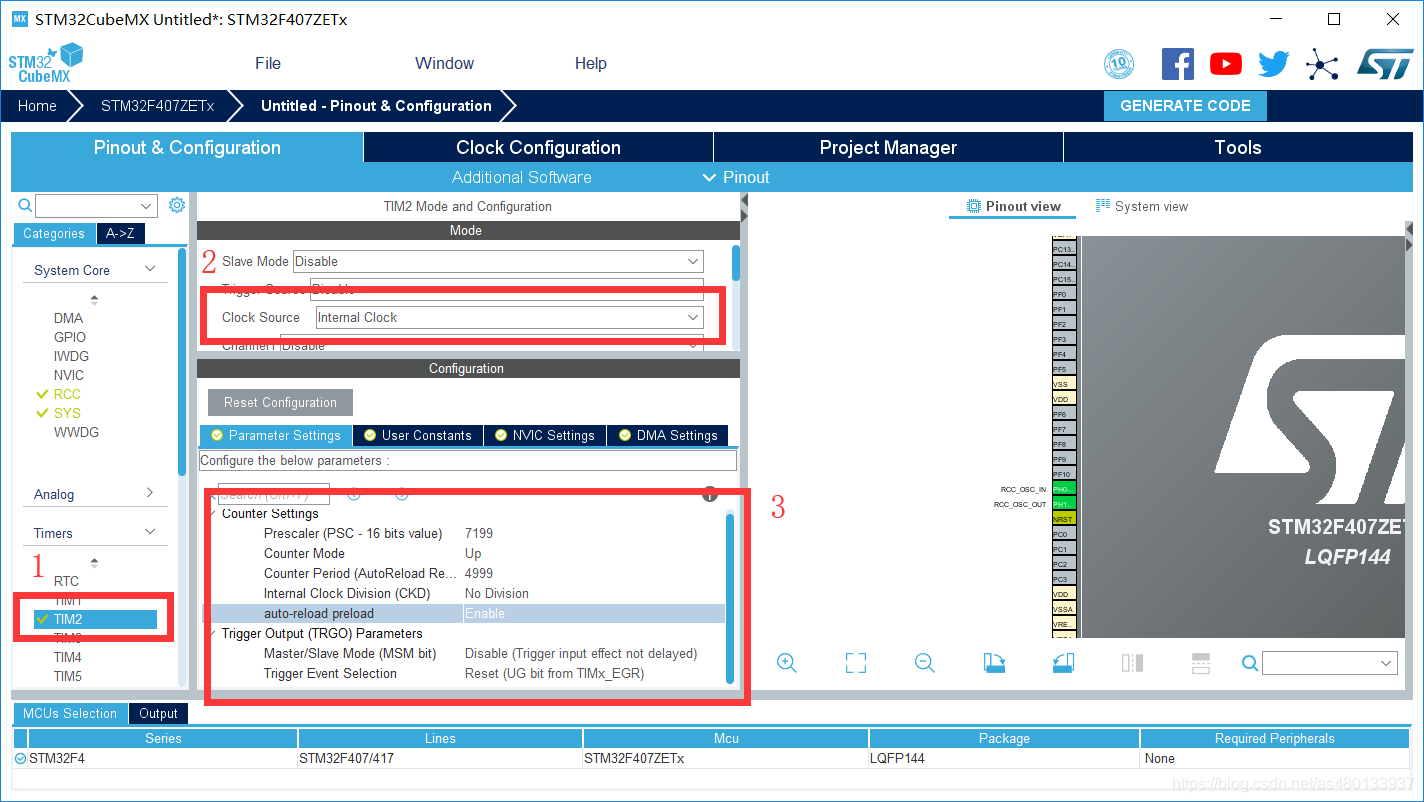
Task: Select GPIO under System Core
Action: pyautogui.click(x=70, y=337)
